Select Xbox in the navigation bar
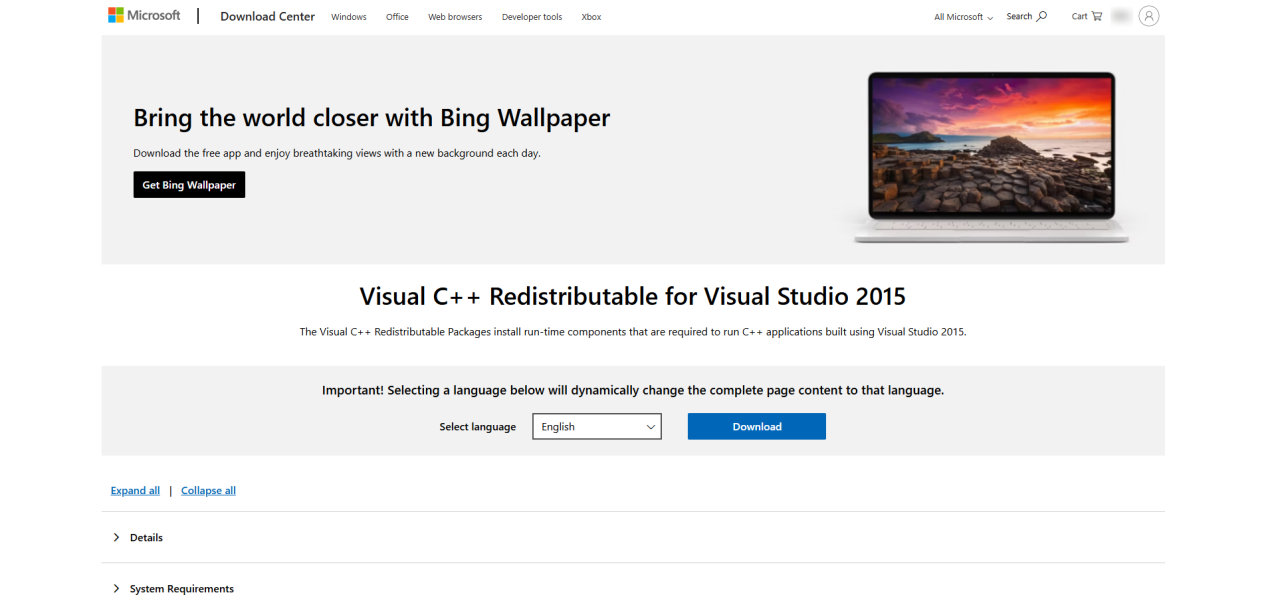The image size is (1266, 603). (x=591, y=17)
